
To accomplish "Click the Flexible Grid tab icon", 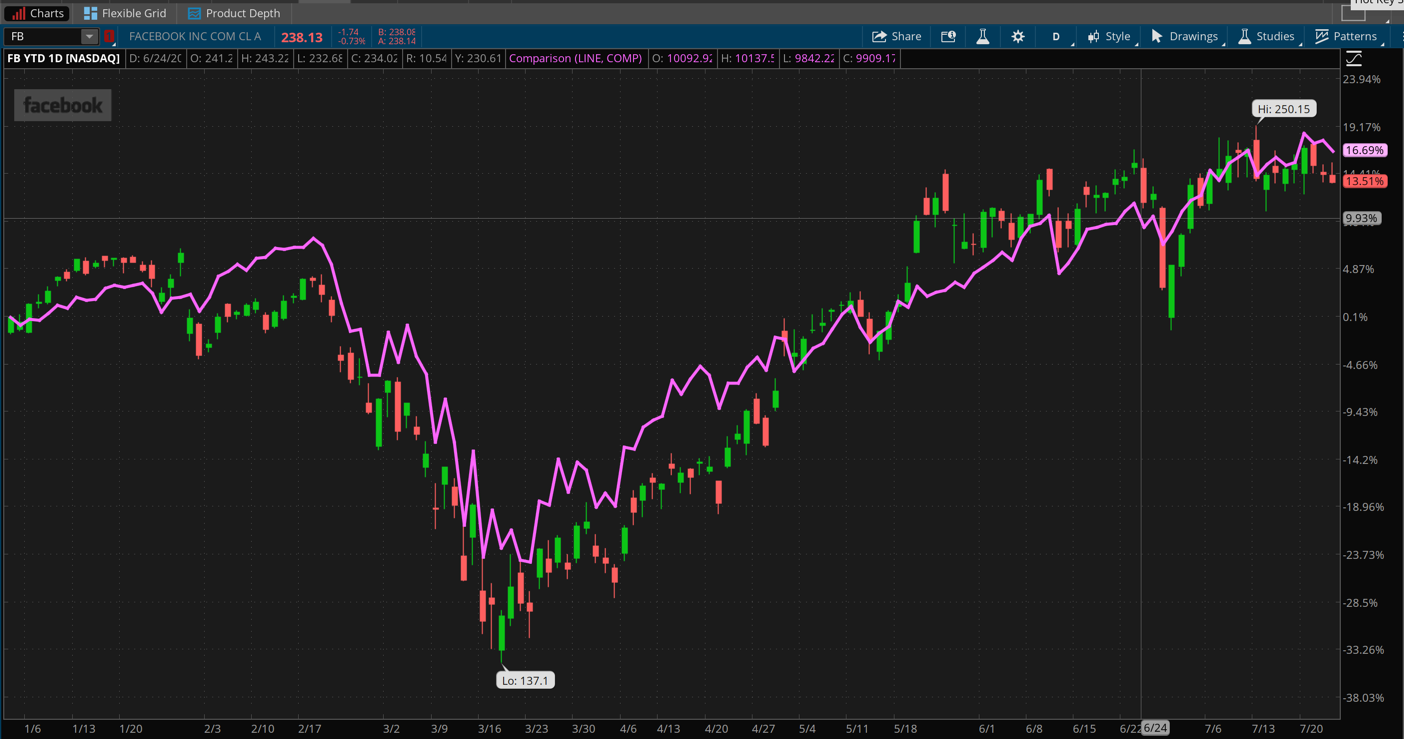I will click(x=90, y=13).
